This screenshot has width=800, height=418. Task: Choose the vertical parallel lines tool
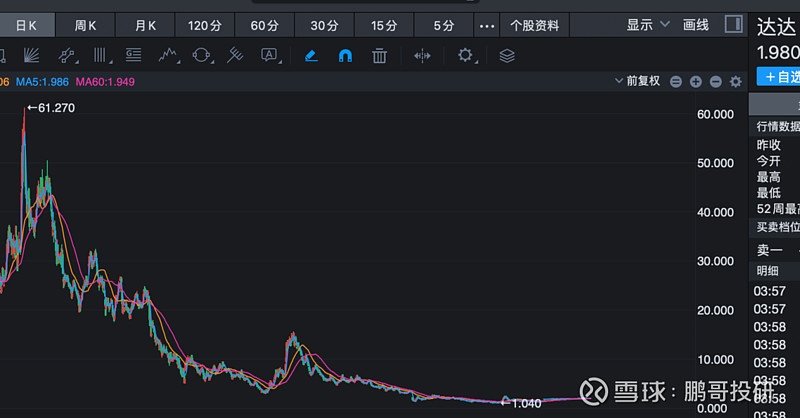[x=101, y=55]
